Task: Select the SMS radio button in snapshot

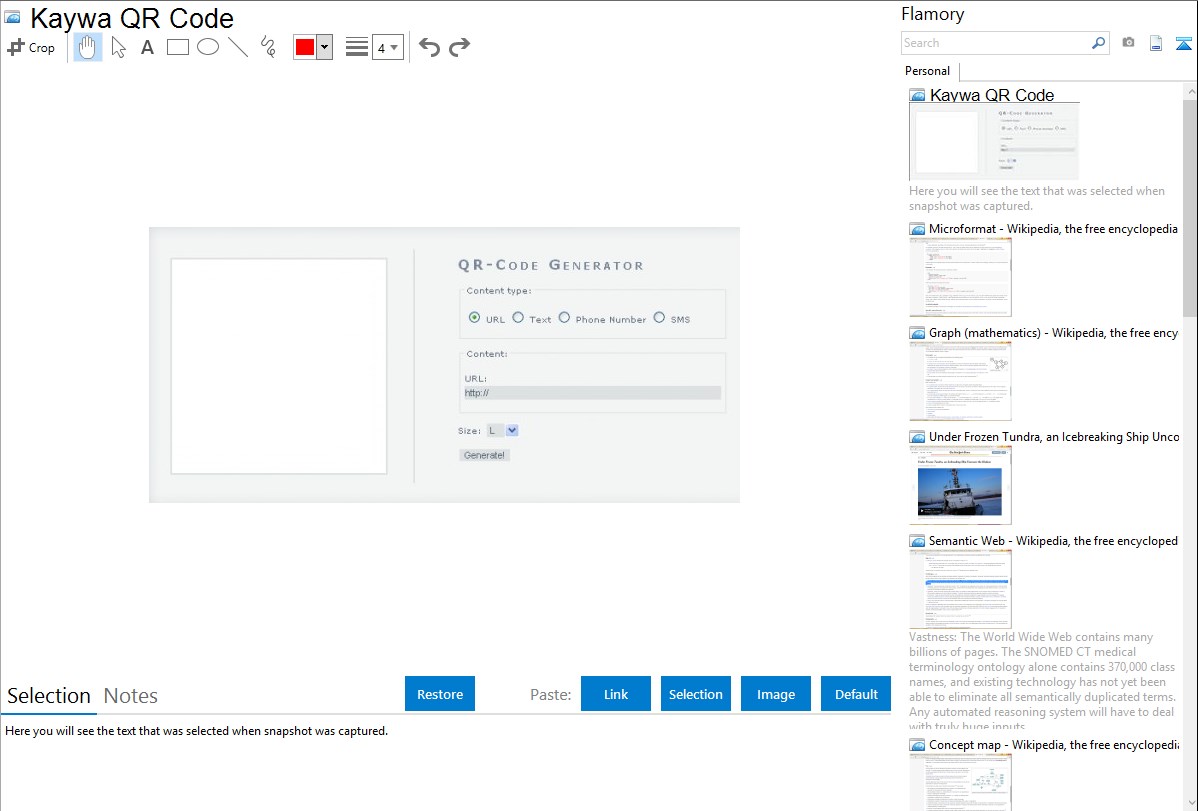Action: coord(659,318)
